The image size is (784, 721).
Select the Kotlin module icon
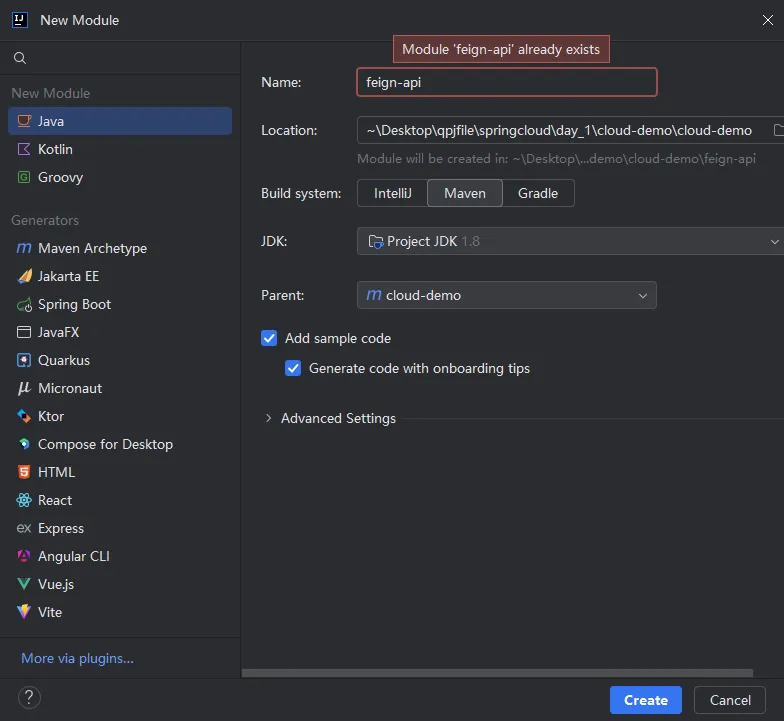[24, 149]
